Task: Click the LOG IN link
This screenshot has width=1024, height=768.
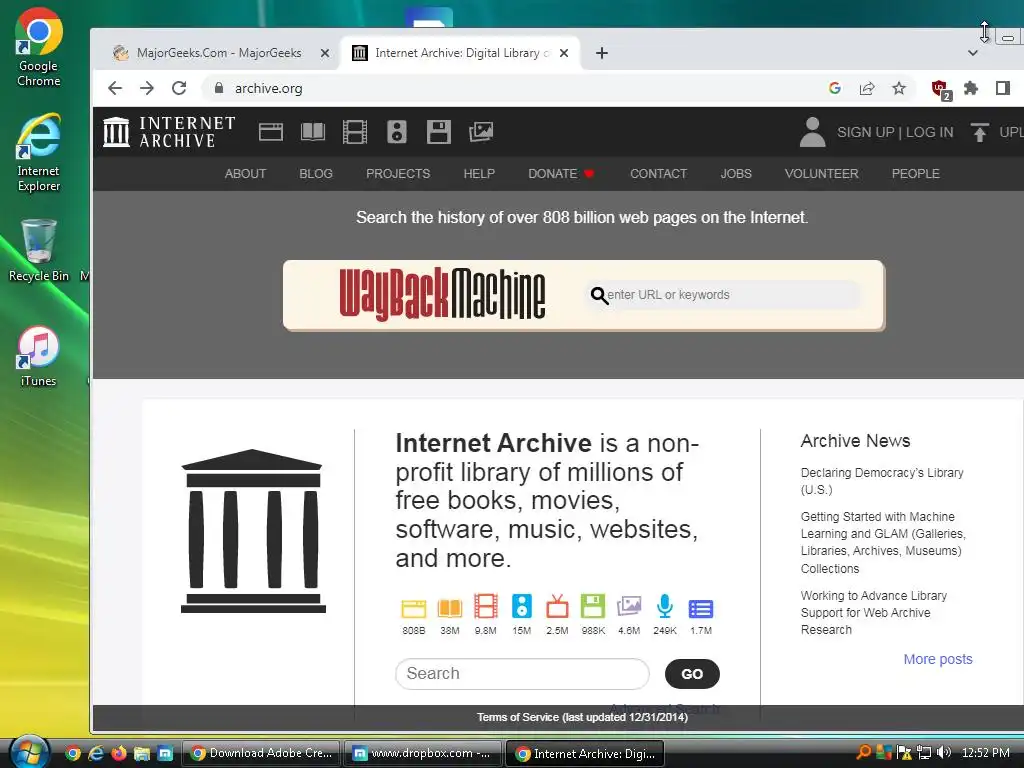Action: tap(929, 132)
